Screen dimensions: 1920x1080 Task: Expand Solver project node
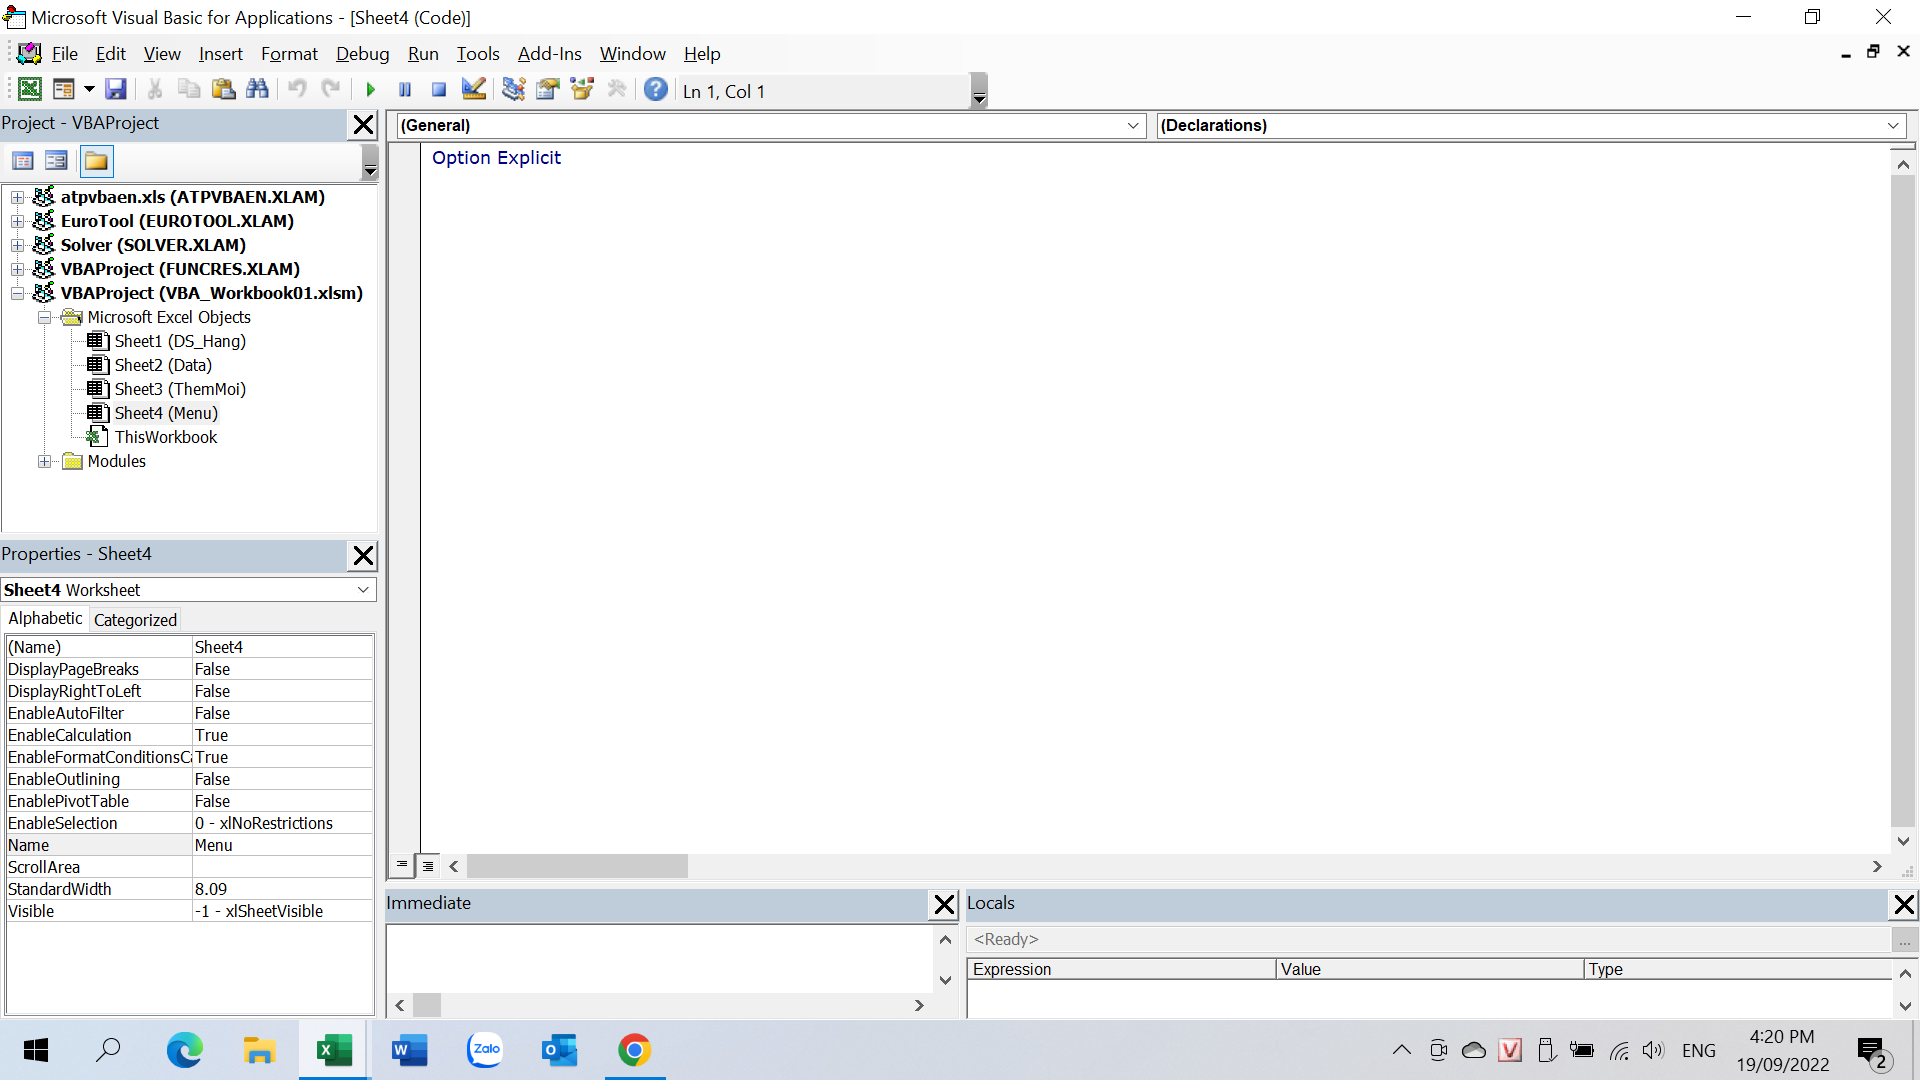click(x=17, y=245)
